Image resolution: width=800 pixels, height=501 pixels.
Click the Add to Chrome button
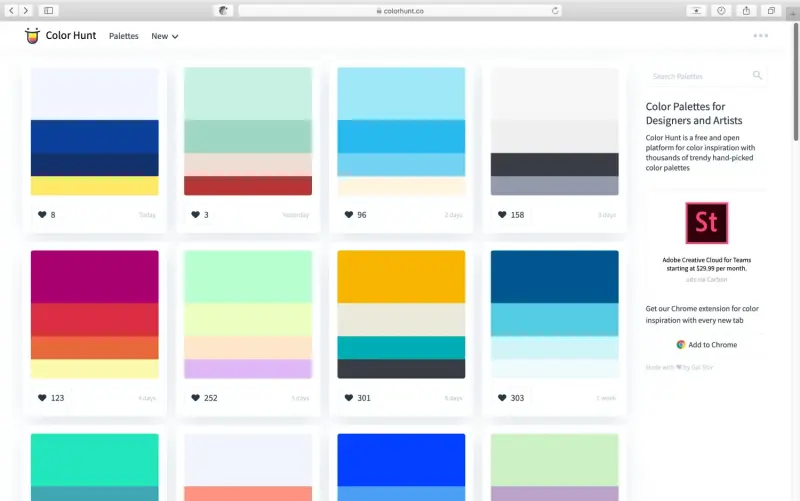pyautogui.click(x=707, y=345)
